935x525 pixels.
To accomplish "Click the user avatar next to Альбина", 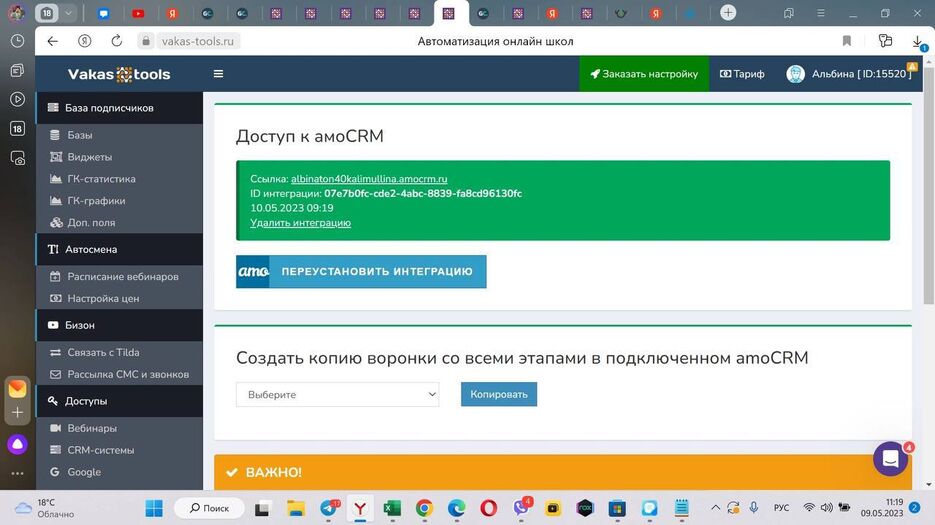I will click(795, 74).
